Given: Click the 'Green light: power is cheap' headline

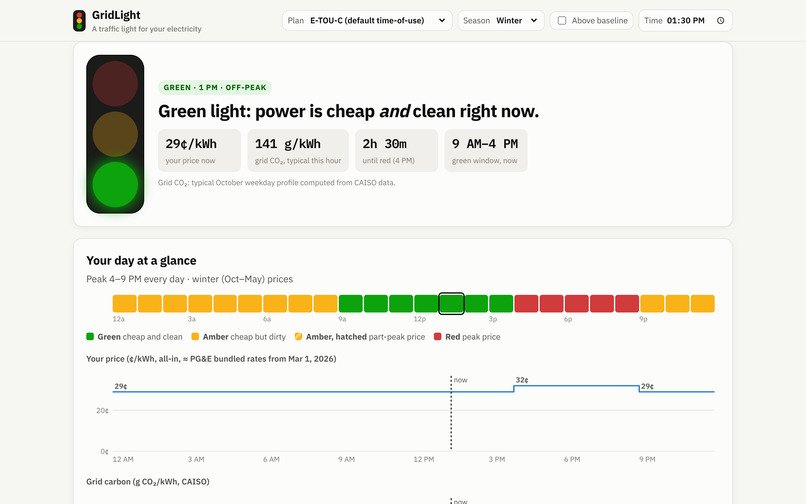Looking at the screenshot, I should [349, 111].
